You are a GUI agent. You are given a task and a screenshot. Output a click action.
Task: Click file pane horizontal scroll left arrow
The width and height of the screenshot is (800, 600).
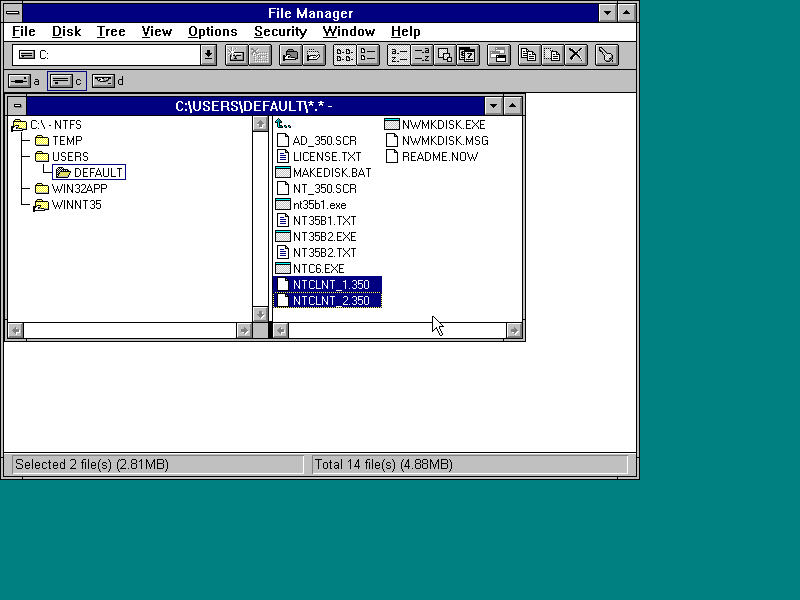pos(281,331)
